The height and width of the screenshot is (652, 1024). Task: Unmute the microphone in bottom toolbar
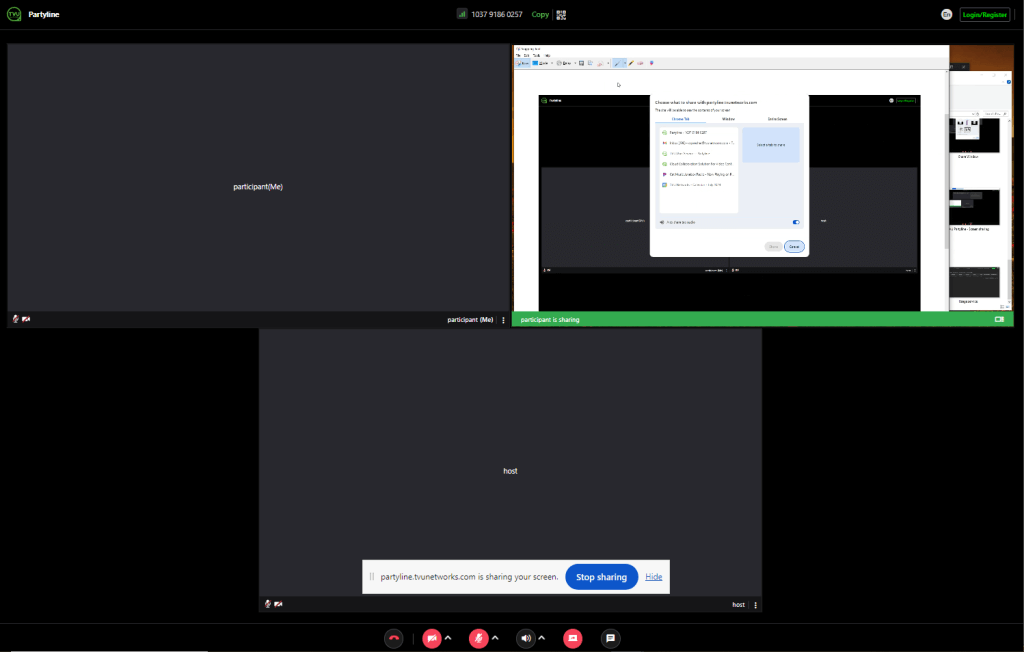479,638
